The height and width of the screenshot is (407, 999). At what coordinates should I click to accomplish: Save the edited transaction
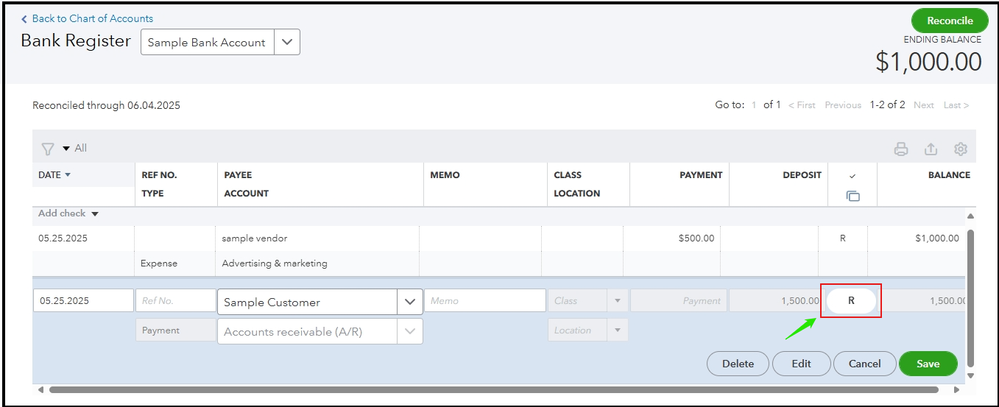coord(928,363)
